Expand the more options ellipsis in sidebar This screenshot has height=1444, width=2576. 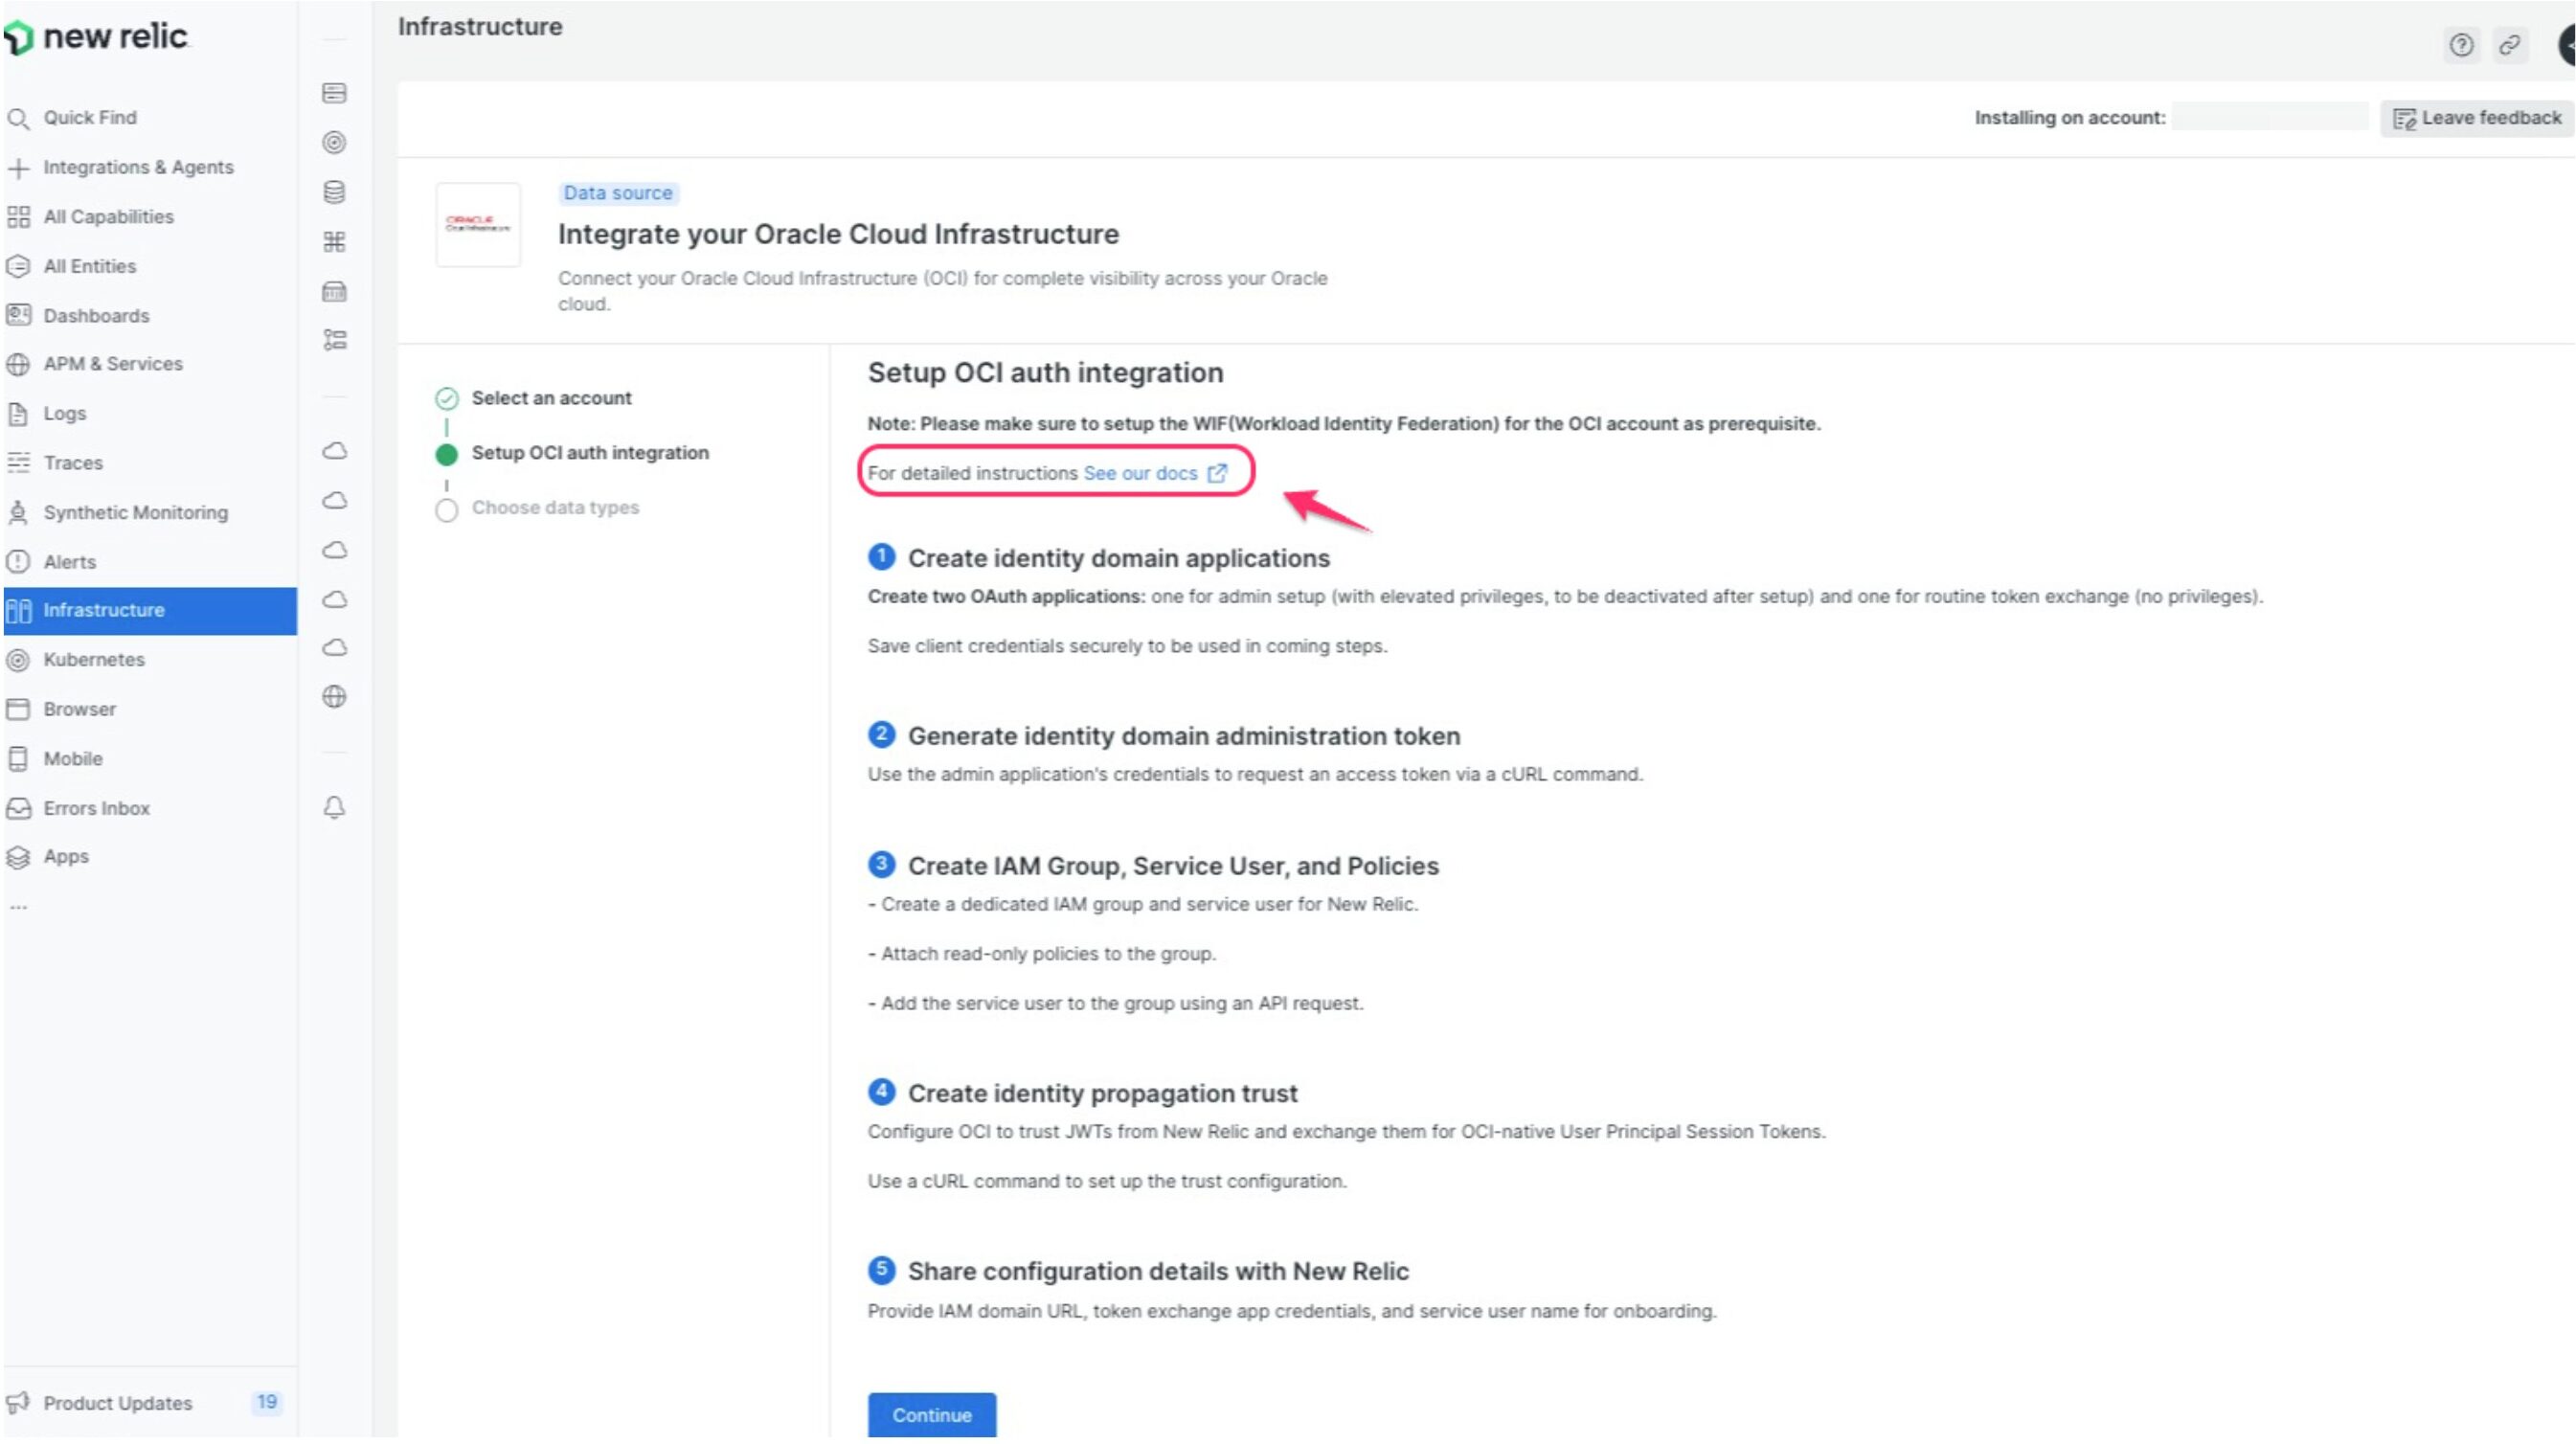click(18, 908)
